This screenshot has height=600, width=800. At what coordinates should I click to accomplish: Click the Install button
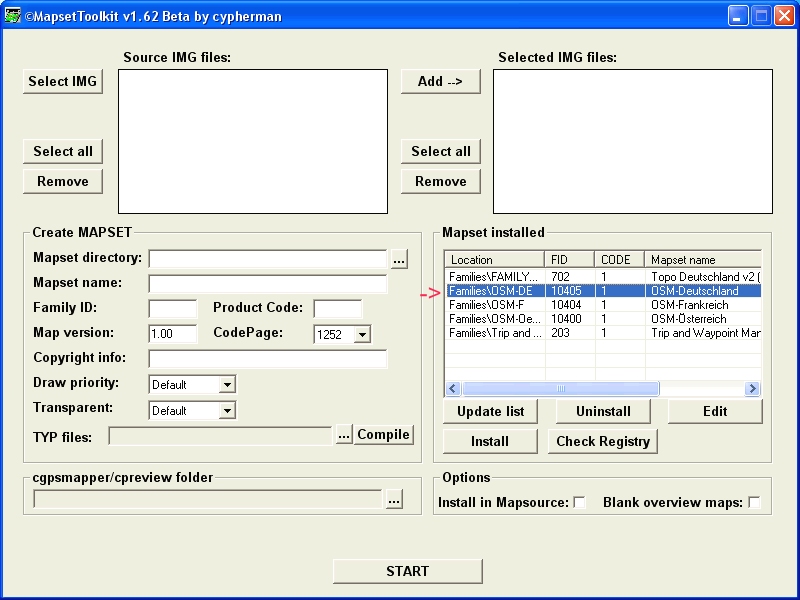[490, 441]
